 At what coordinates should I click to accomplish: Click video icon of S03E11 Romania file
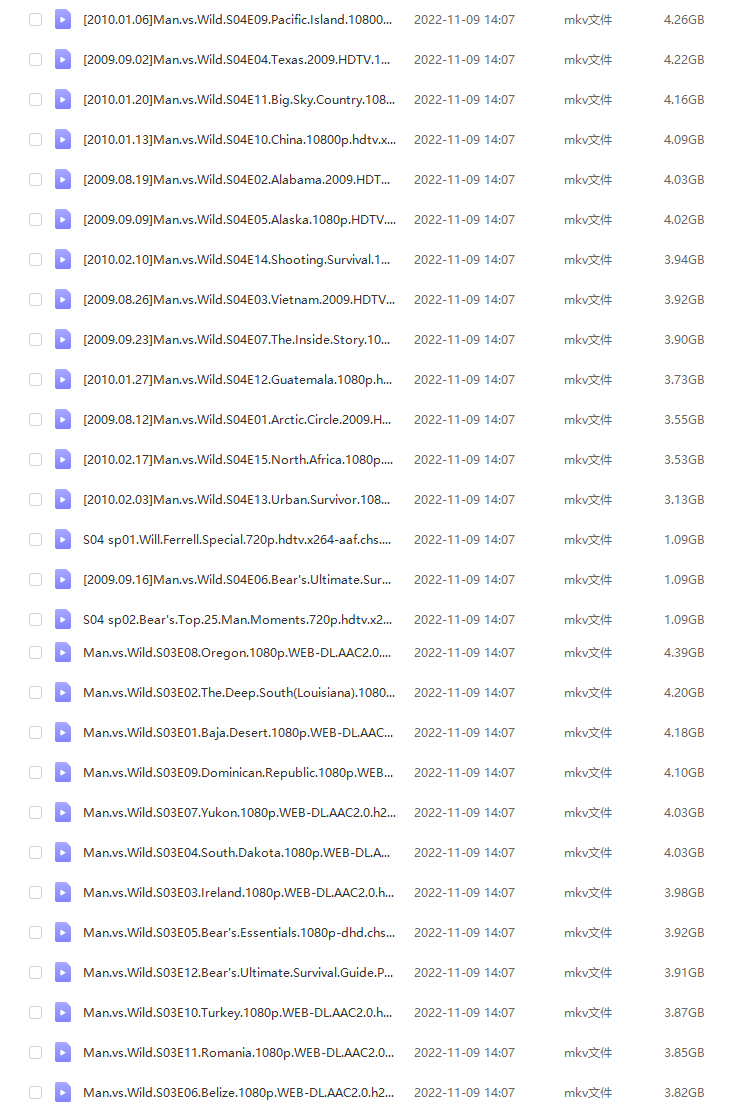(63, 1052)
